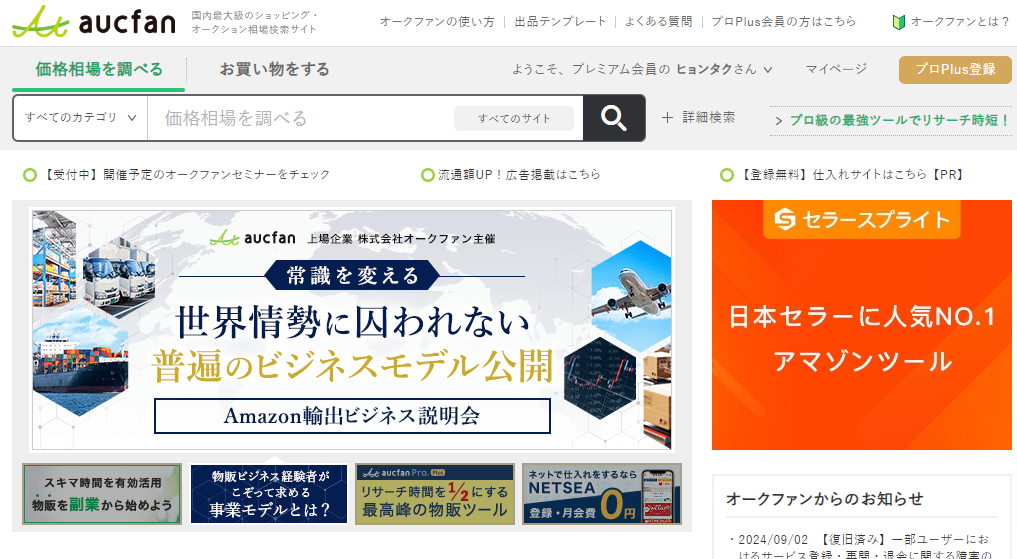Click the arrow icon before プロ級の最強ツール
The image size is (1017, 559).
(x=779, y=121)
